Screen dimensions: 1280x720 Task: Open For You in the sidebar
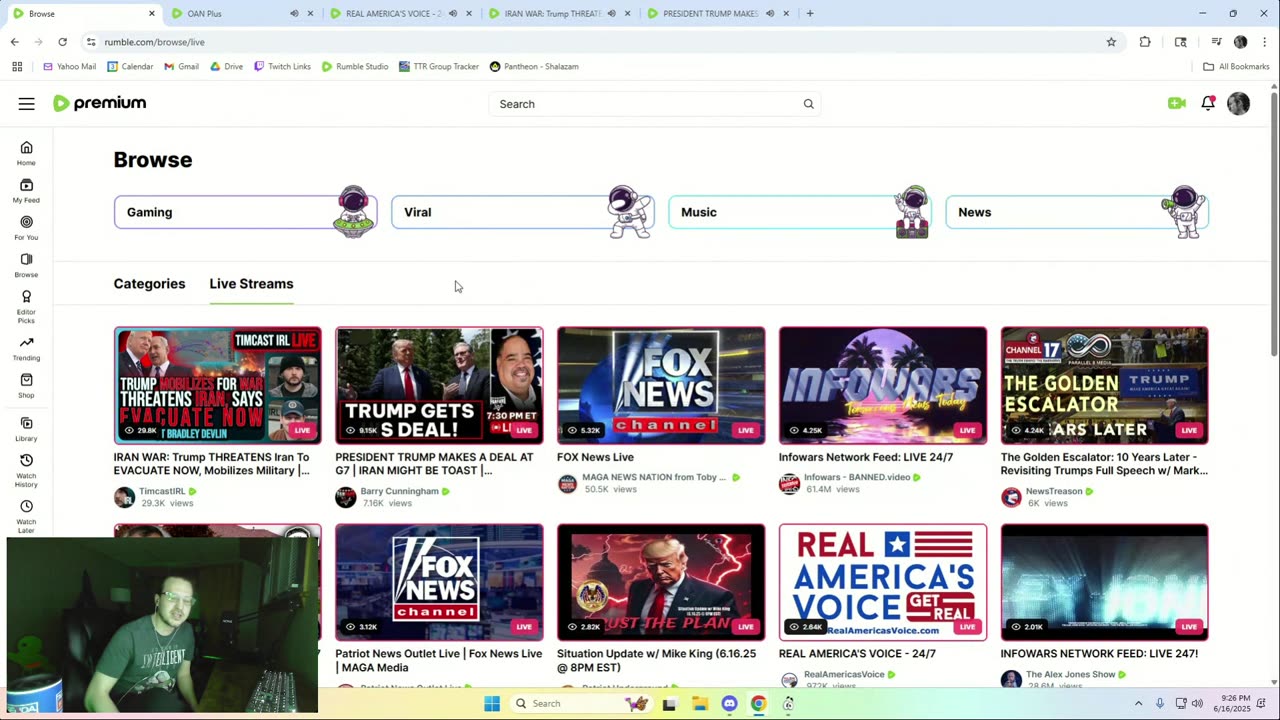click(26, 228)
